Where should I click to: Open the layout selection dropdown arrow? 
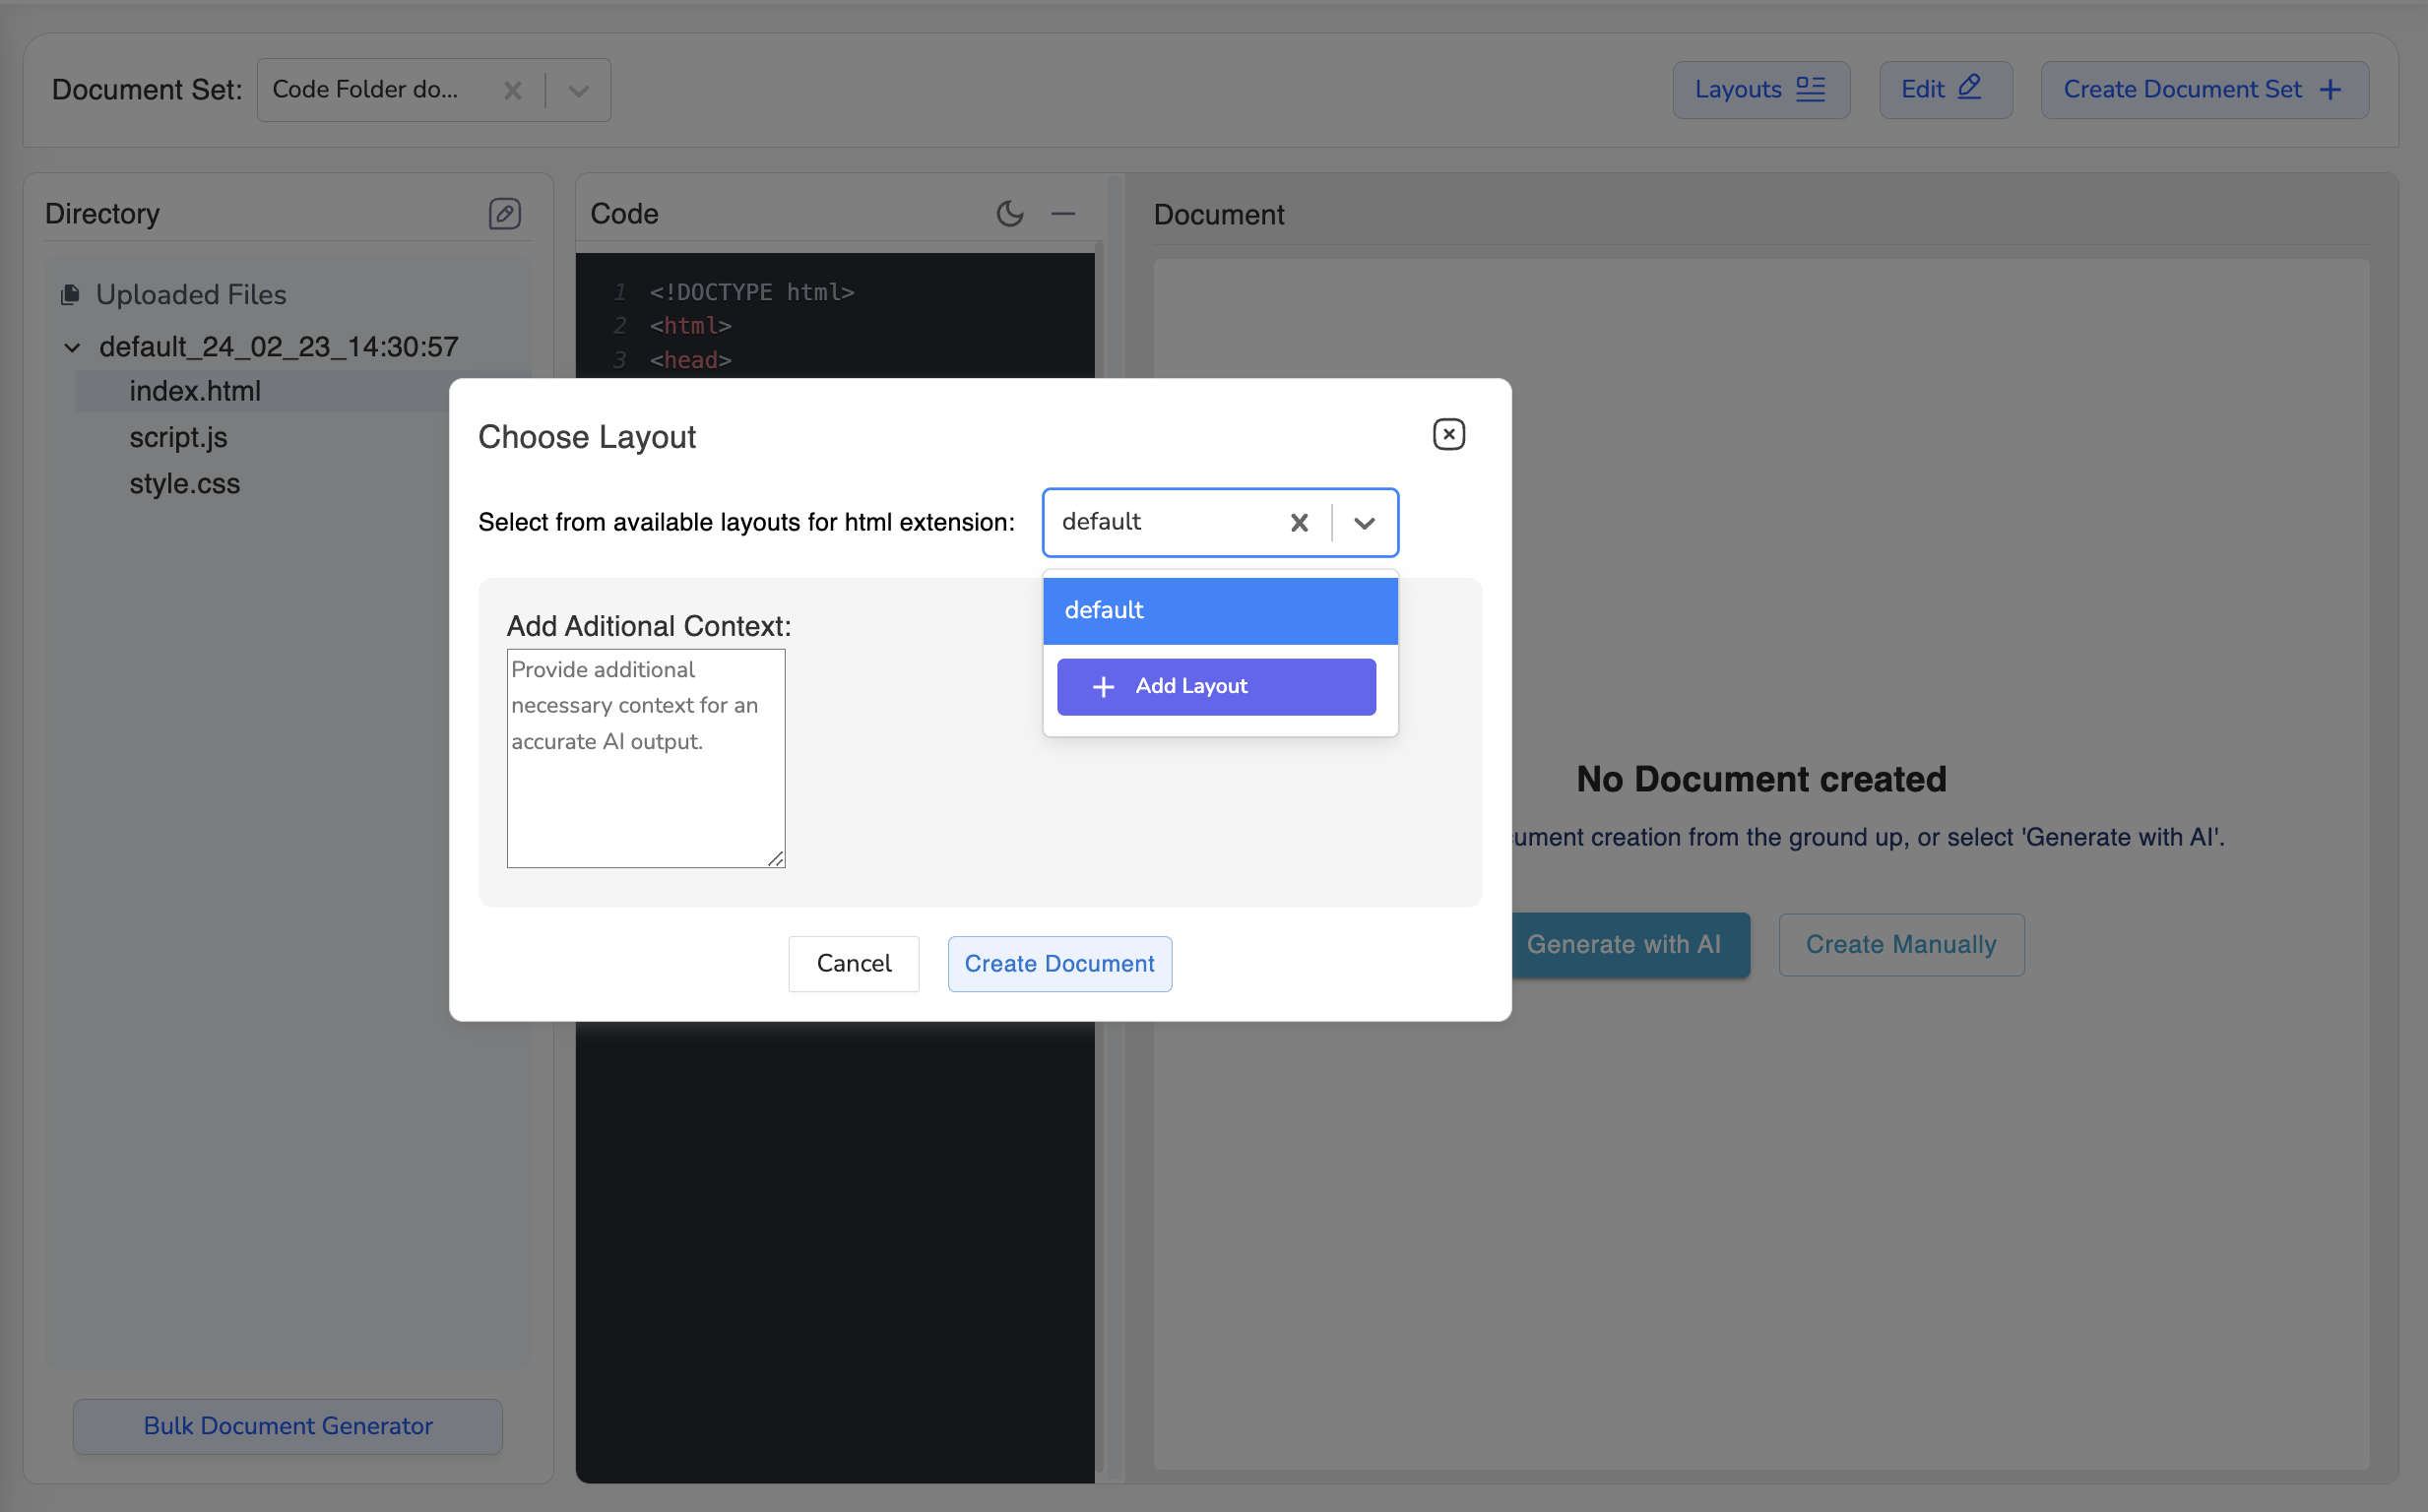point(1365,522)
